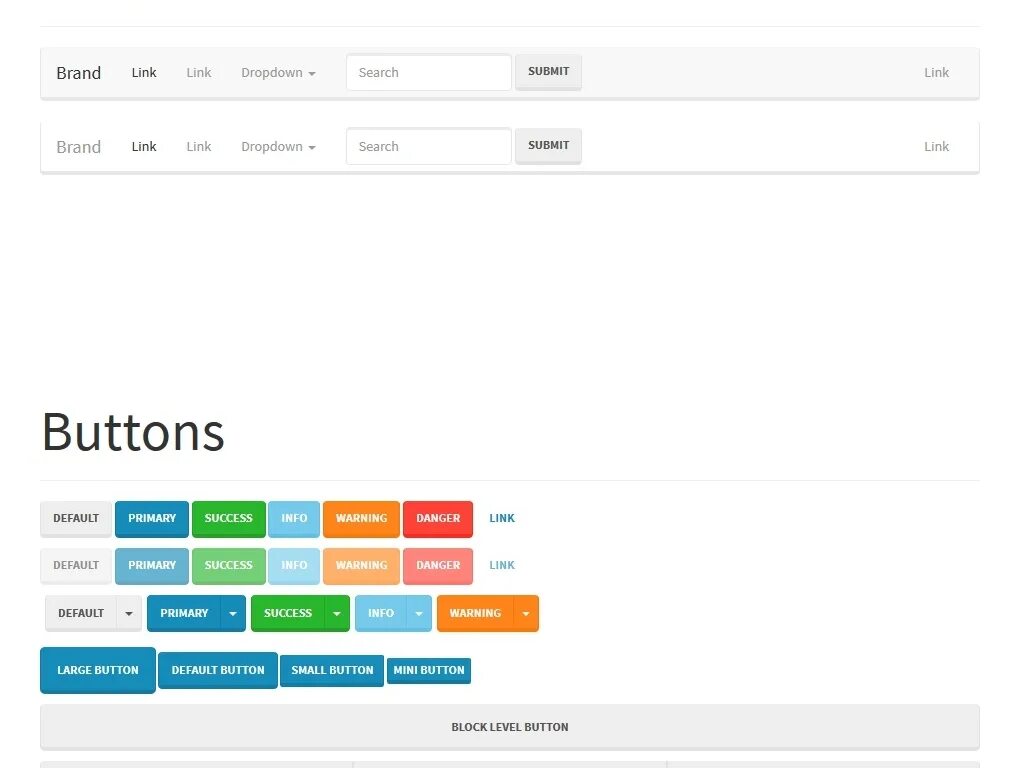This screenshot has width=1024, height=768.
Task: Click the right-side Link in first navbar
Action: coord(936,72)
